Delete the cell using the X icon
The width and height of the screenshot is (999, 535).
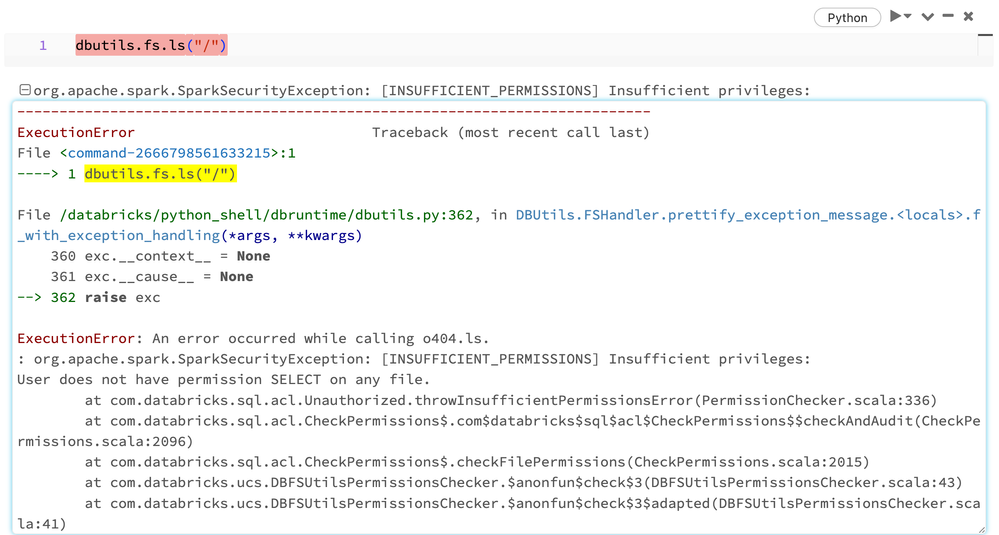968,16
